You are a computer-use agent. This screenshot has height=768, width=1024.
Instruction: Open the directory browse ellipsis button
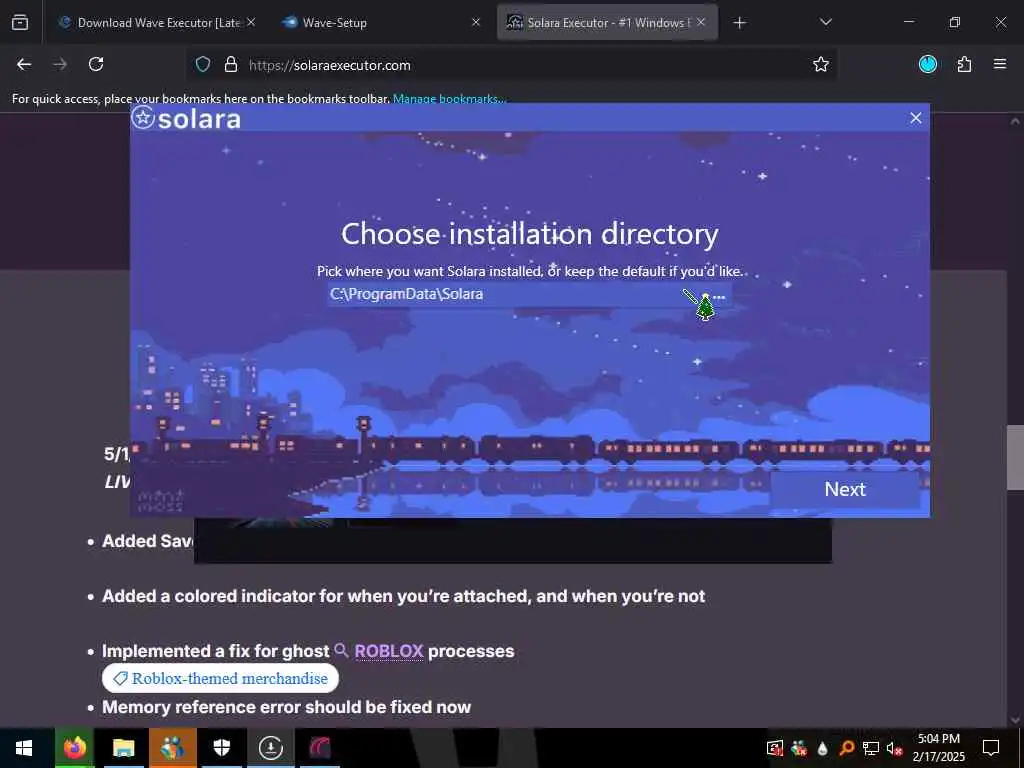click(719, 296)
